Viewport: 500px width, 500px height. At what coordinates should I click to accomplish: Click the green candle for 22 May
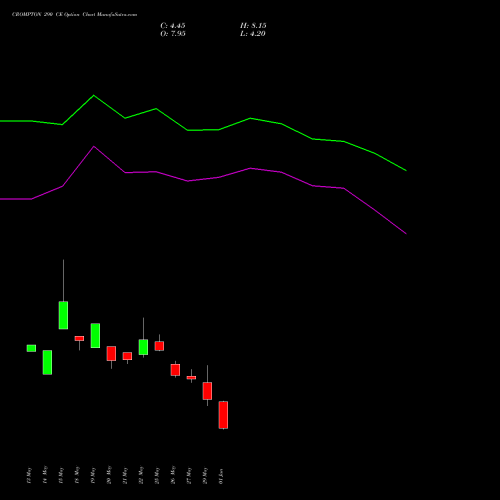143,347
